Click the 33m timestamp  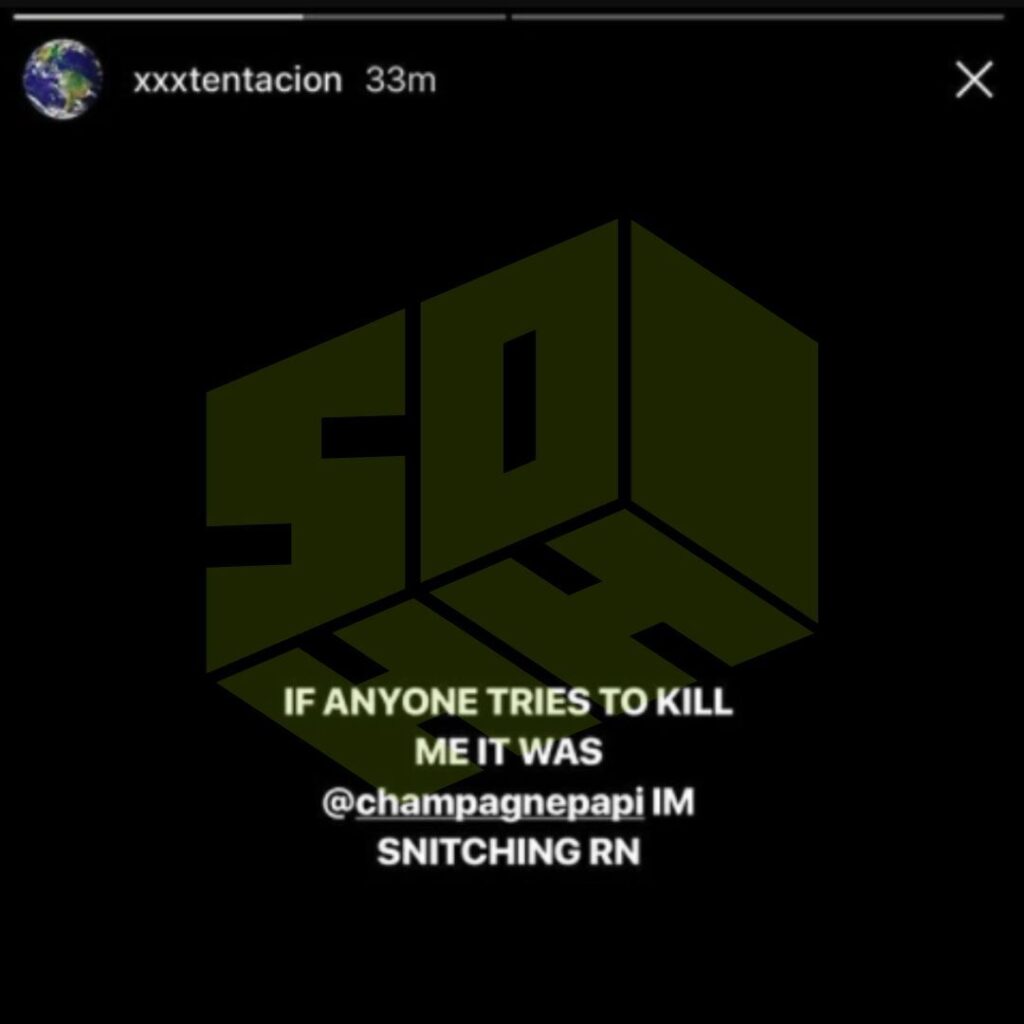click(400, 80)
